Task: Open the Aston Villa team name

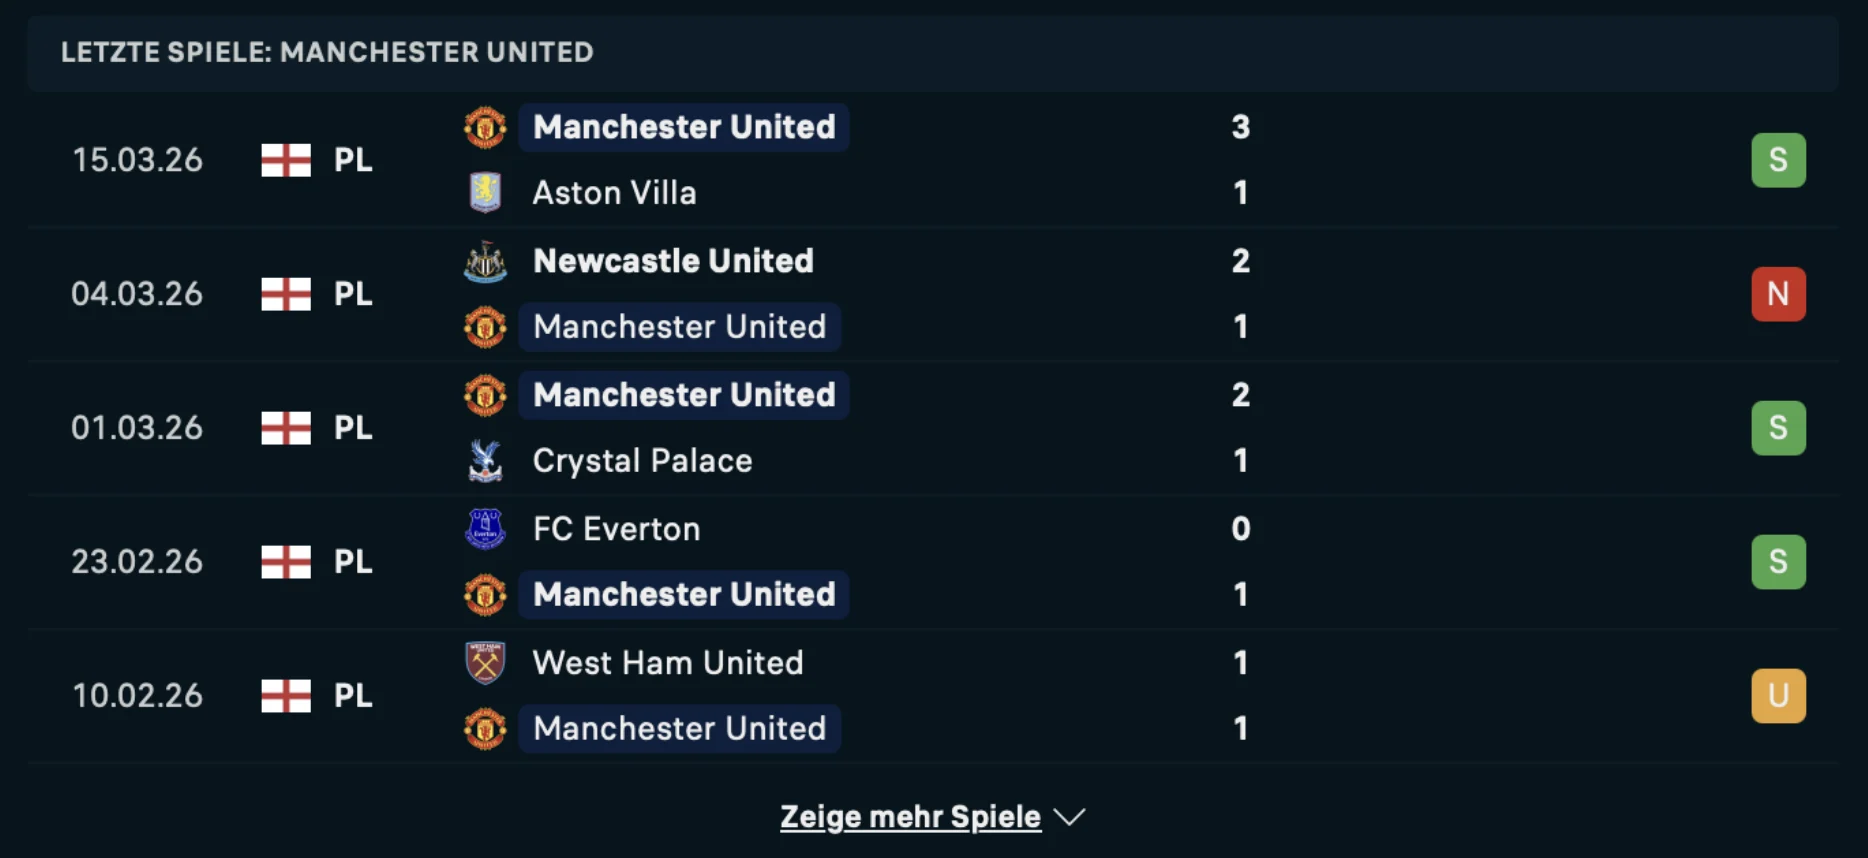Action: [614, 193]
